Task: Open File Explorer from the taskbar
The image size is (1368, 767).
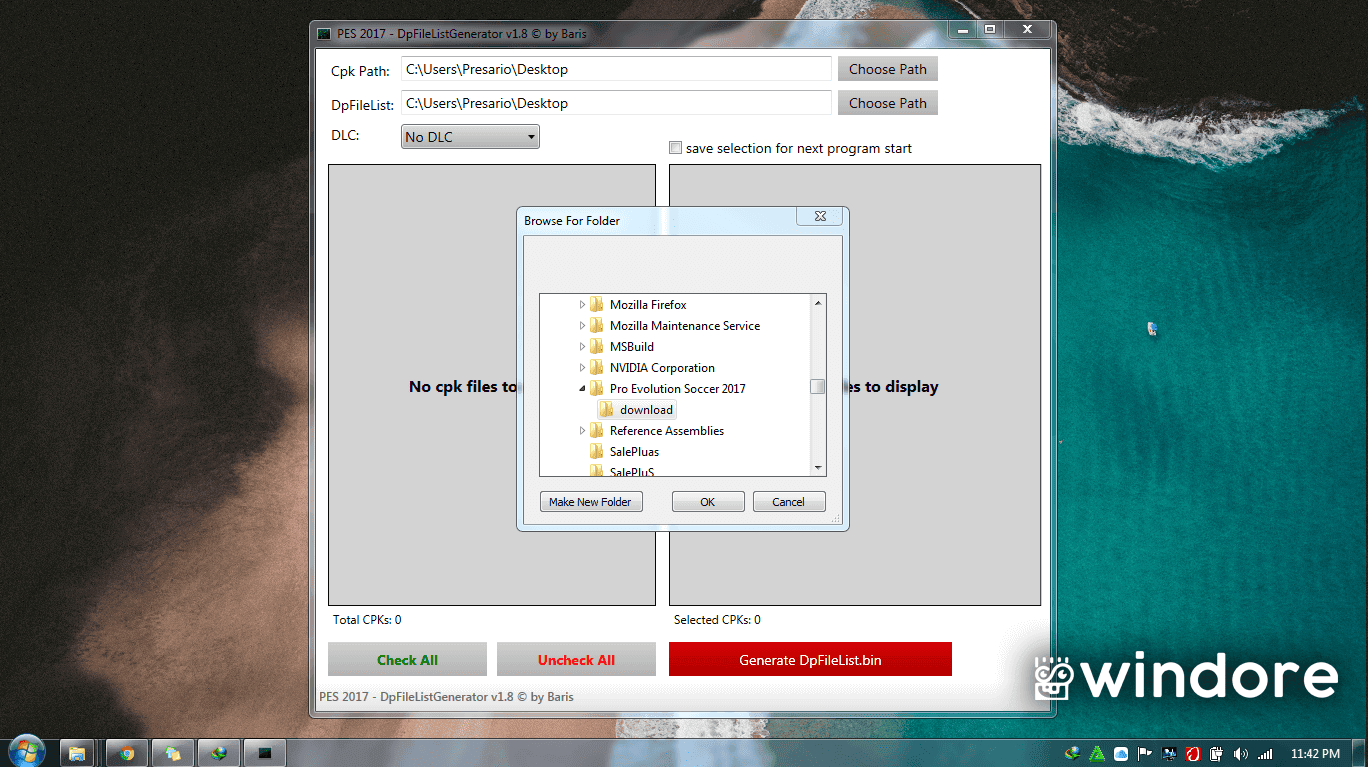Action: coord(77,753)
